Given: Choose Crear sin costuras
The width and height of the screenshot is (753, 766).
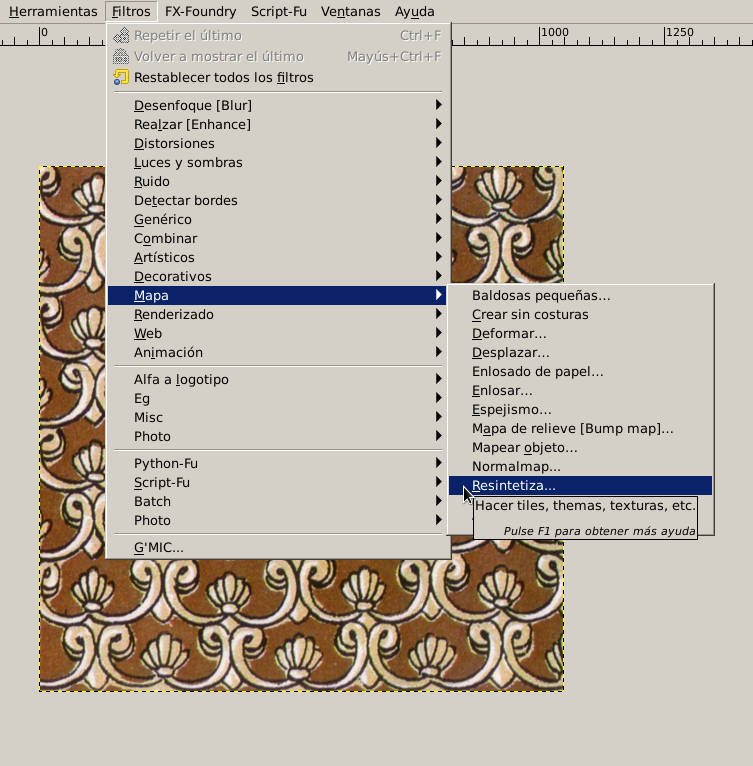Looking at the screenshot, I should tap(580, 315).
